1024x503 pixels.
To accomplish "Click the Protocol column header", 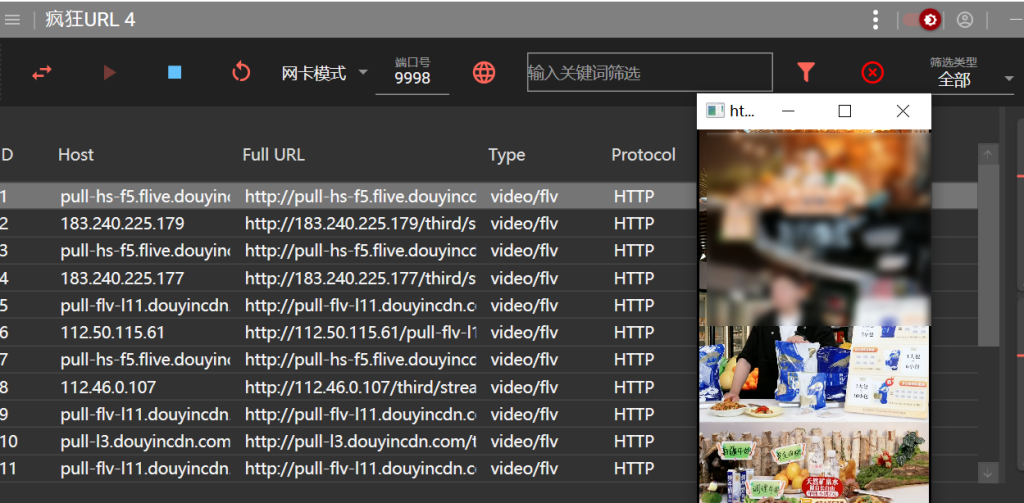I will 643,155.
